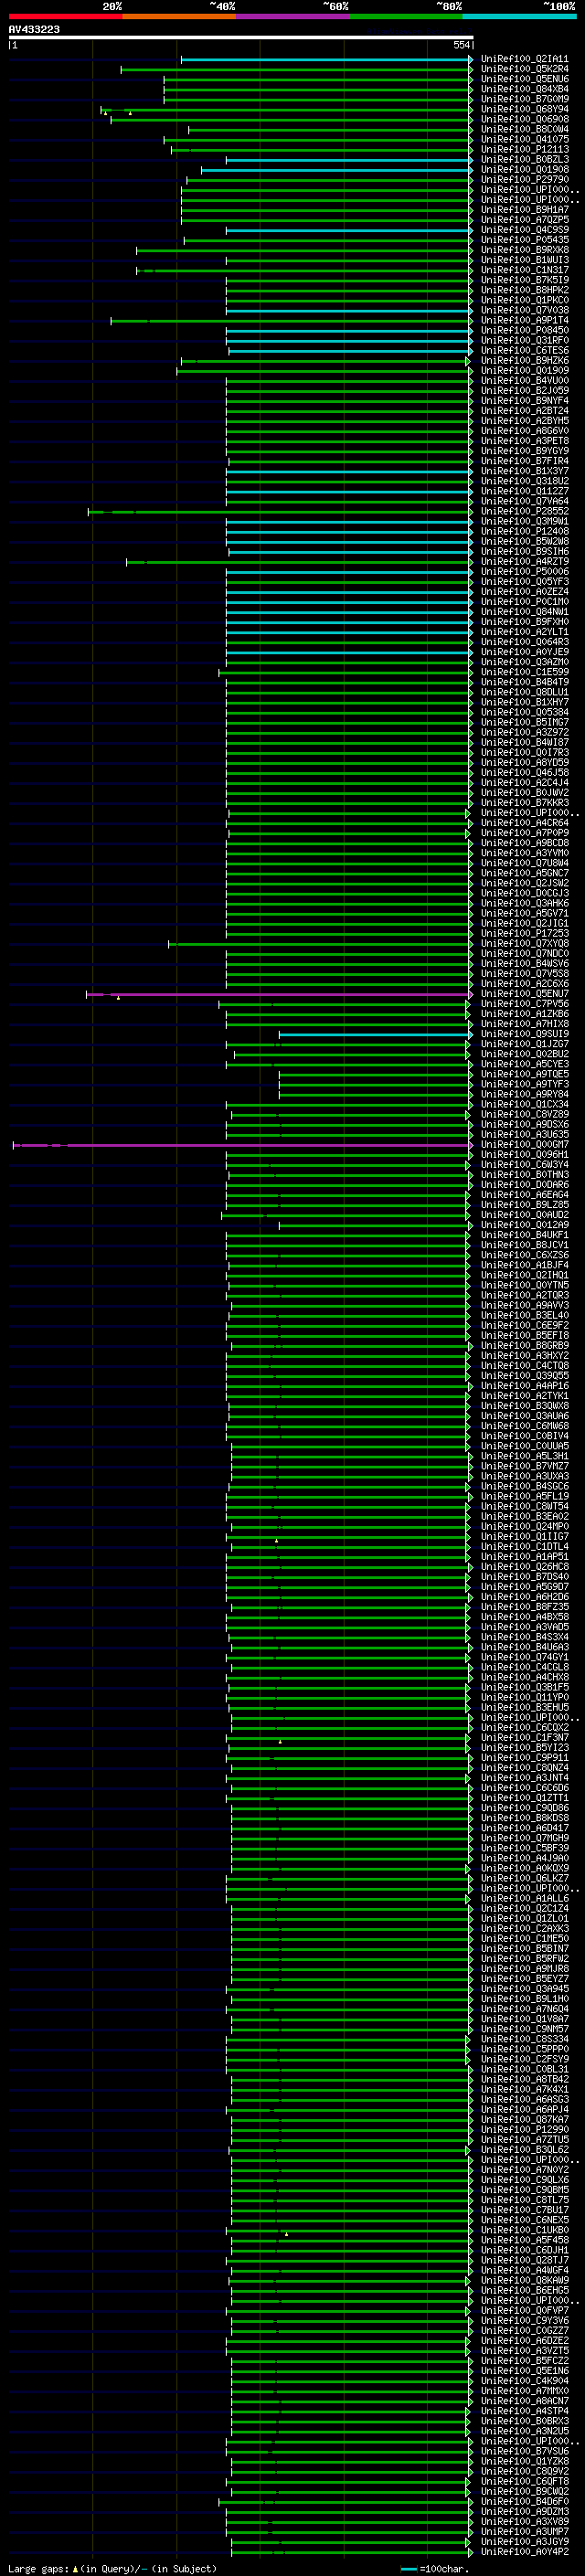Viewport: 585px width, 2576px height.
Task: Click the green ~80% identity legend segment
Action: [406, 16]
